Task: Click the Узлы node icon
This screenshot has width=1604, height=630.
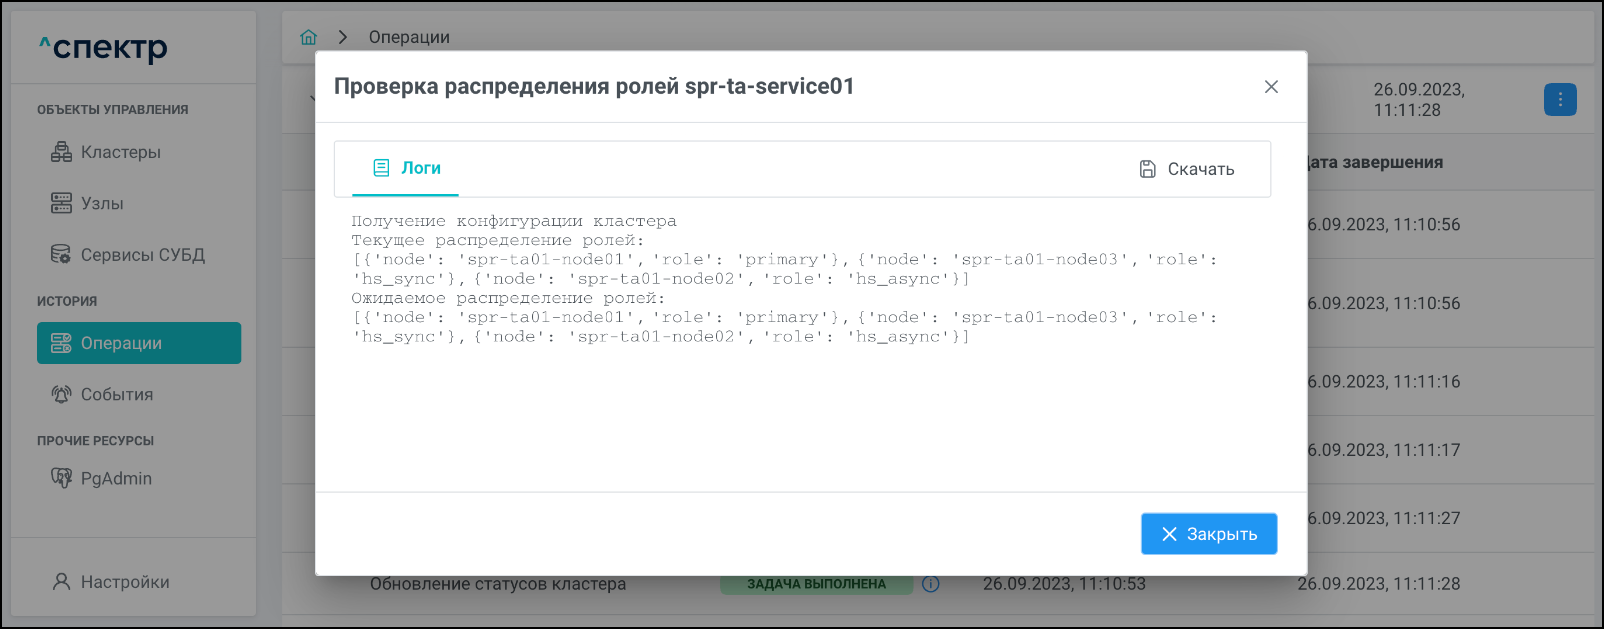Action: pos(61,203)
